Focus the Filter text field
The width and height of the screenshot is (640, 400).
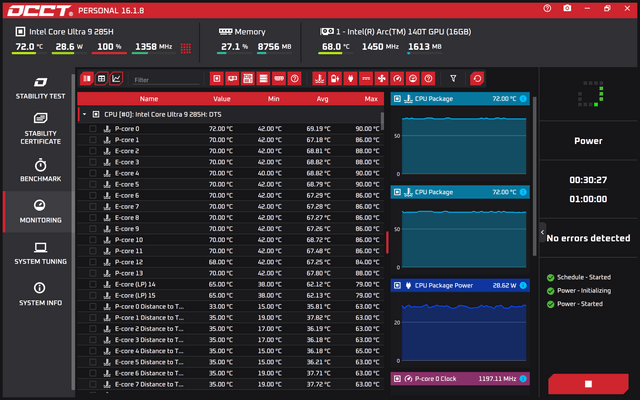coord(167,80)
